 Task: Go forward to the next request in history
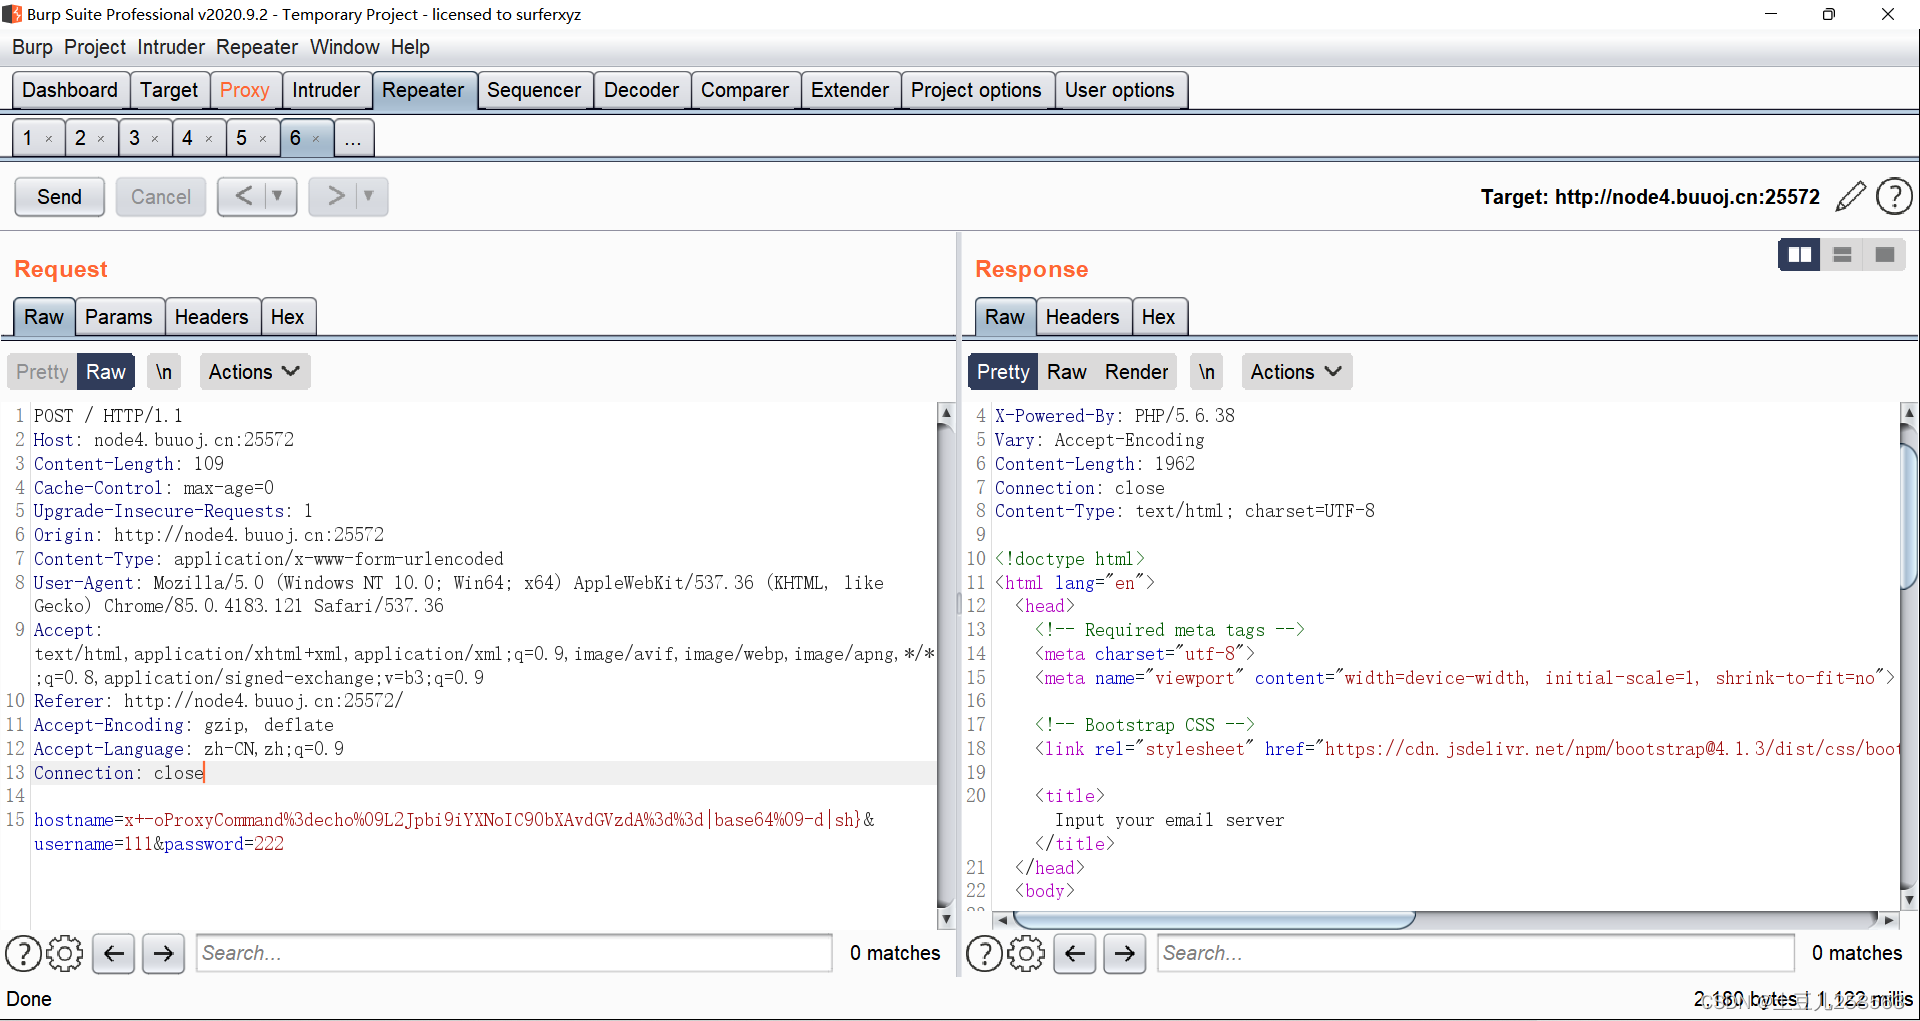coord(335,196)
